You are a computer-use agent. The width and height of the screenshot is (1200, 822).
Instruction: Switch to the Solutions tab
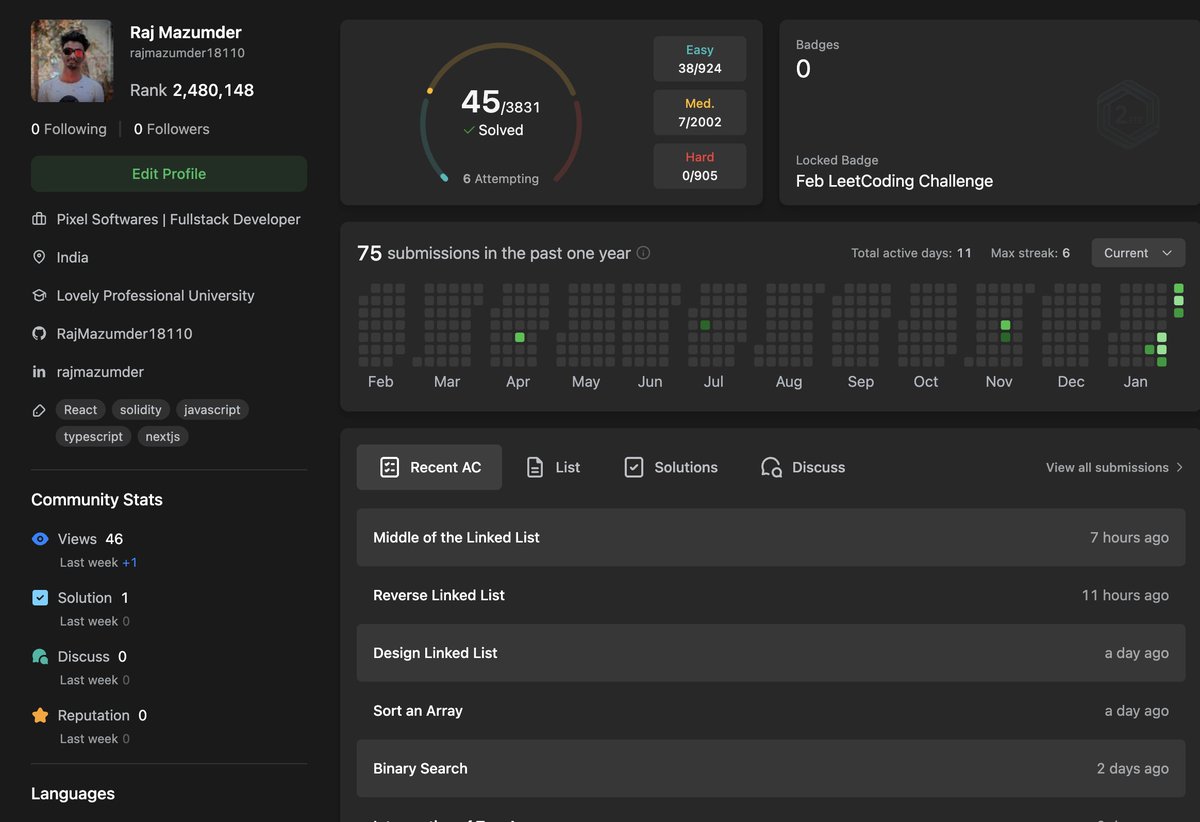tap(671, 467)
